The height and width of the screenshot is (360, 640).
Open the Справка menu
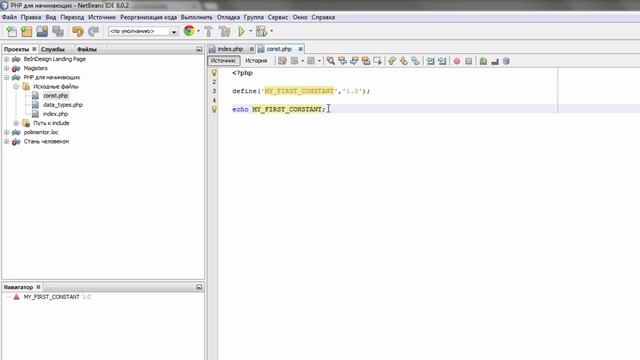(323, 17)
